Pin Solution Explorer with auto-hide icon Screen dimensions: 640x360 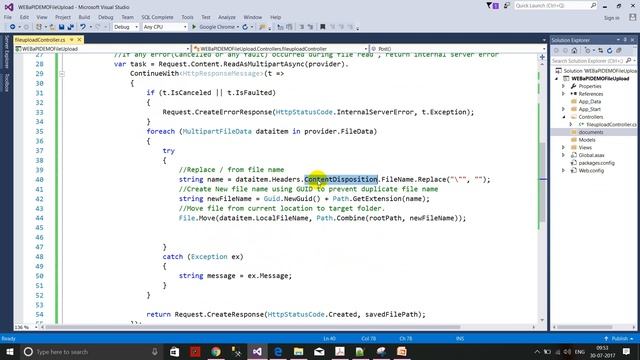(625, 40)
